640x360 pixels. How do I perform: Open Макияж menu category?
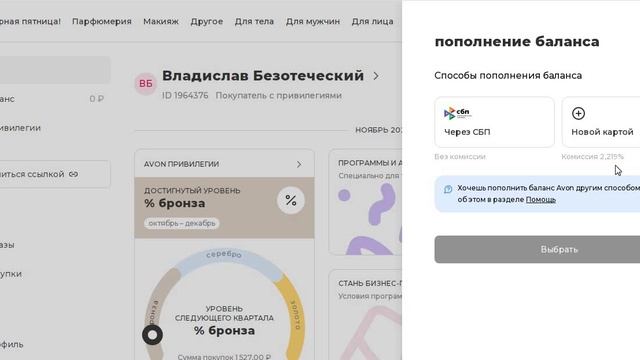click(161, 21)
